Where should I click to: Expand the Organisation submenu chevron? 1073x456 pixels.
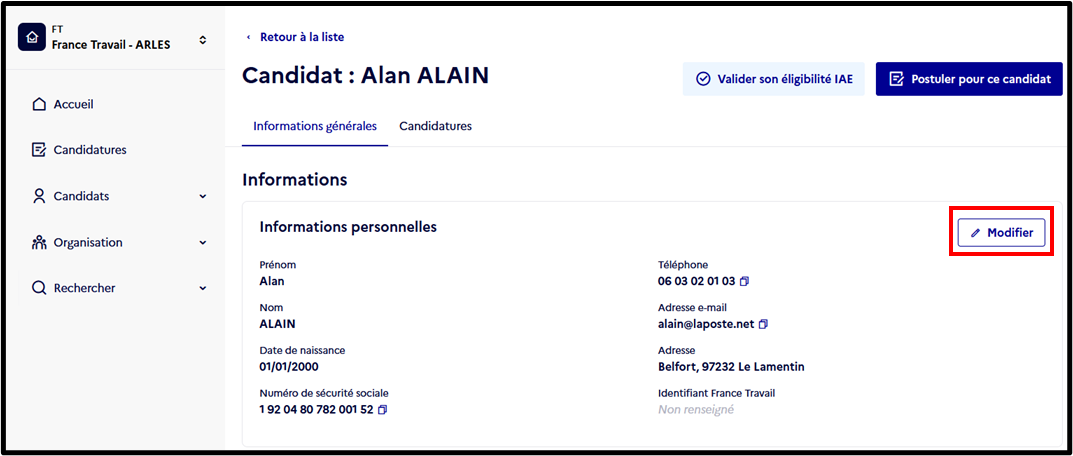203,242
